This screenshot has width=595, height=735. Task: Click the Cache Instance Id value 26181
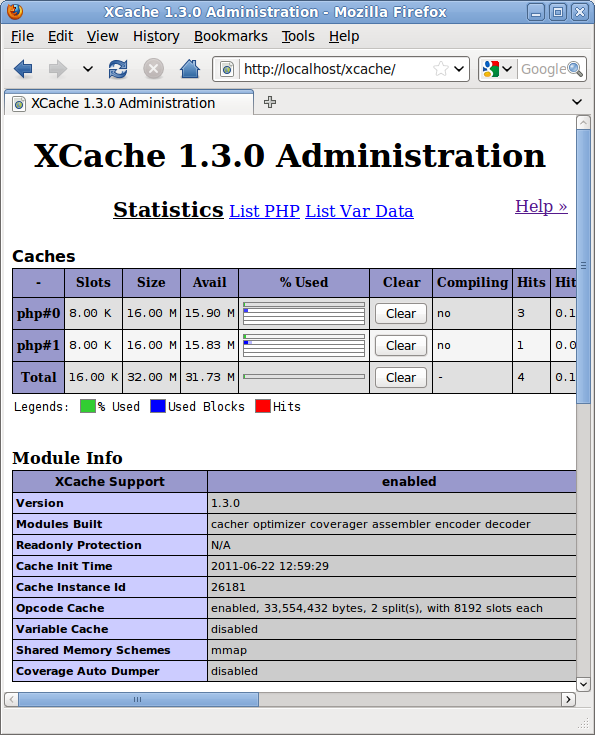click(x=228, y=587)
